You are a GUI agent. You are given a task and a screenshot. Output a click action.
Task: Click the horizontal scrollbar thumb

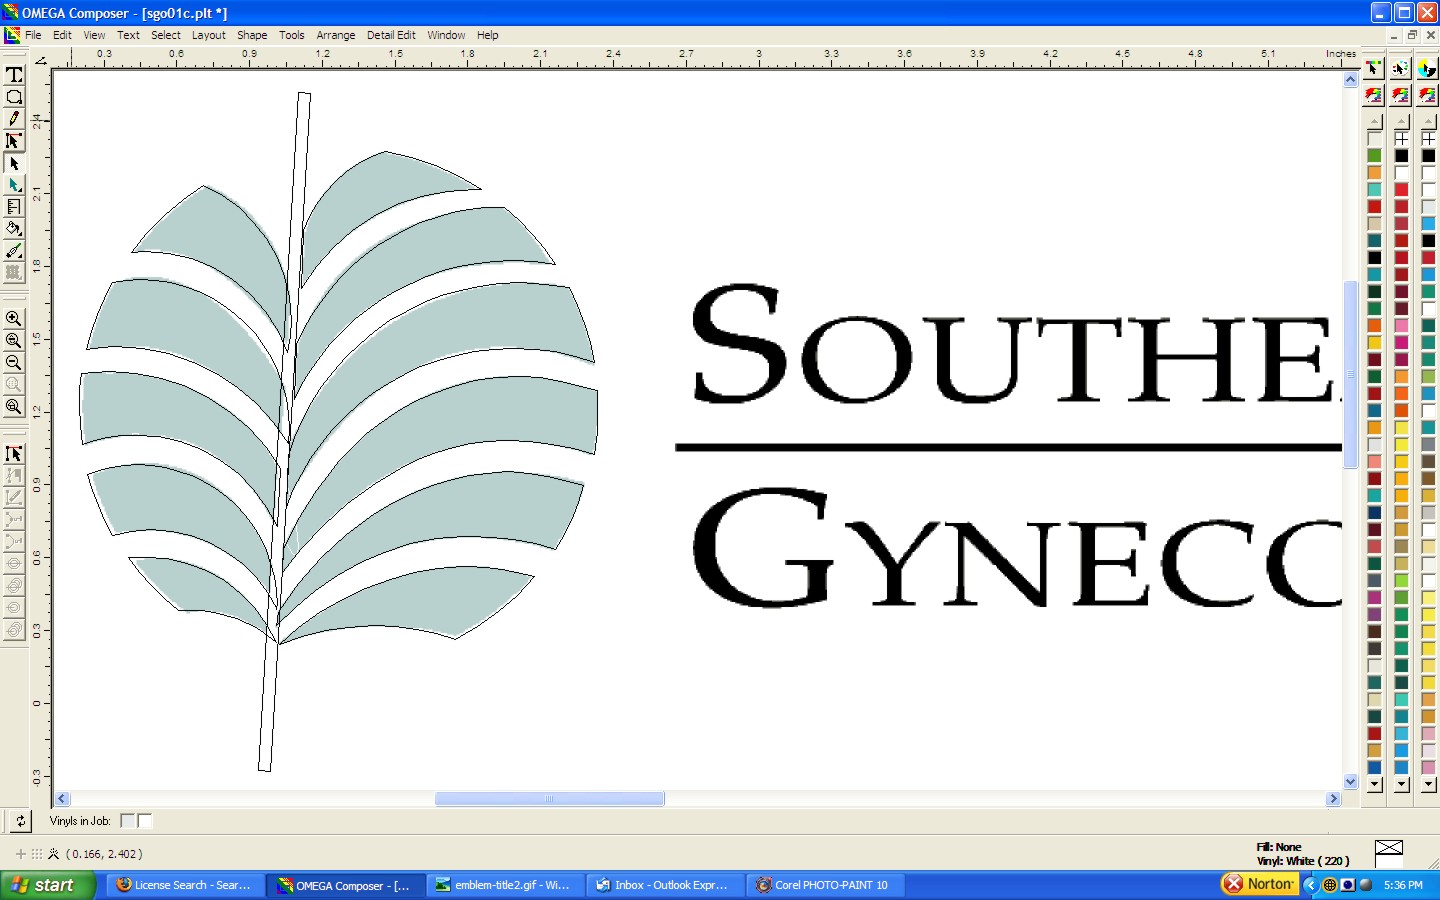549,799
